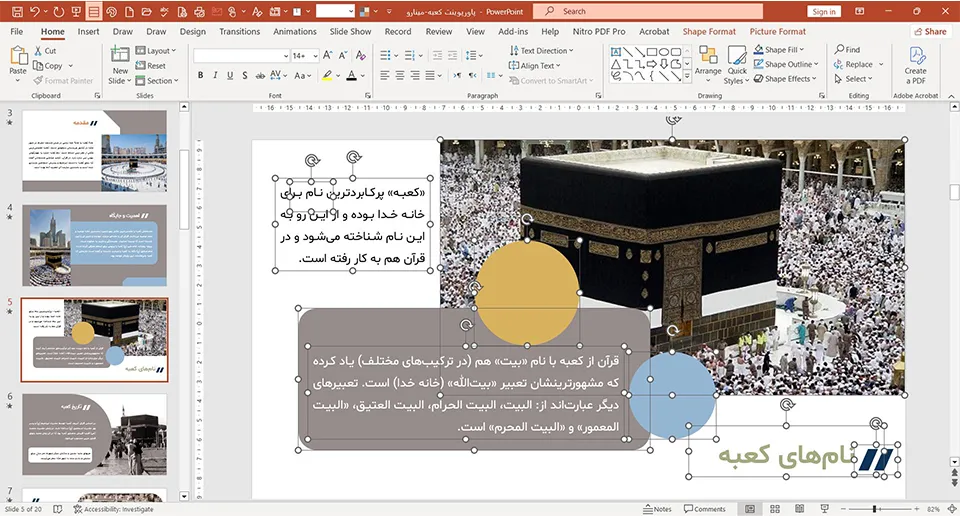Click Find in Editing group
Viewport: 960px width, 516px height.
847,50
